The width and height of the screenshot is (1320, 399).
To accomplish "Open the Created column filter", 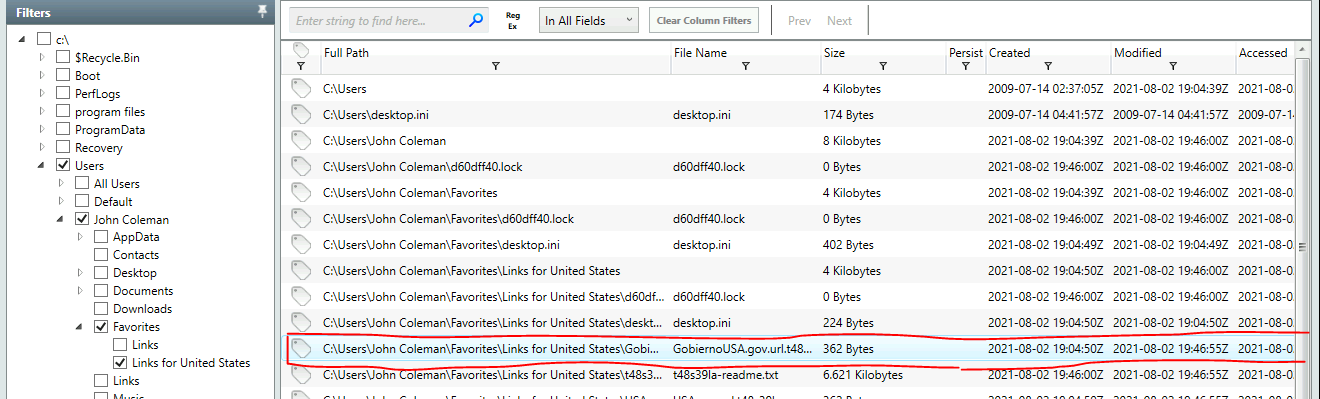I will [x=1048, y=67].
